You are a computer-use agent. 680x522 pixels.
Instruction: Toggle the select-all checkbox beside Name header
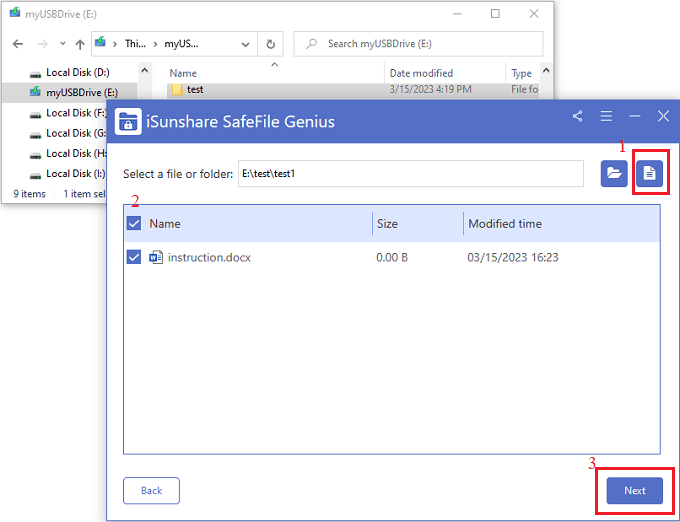point(134,224)
